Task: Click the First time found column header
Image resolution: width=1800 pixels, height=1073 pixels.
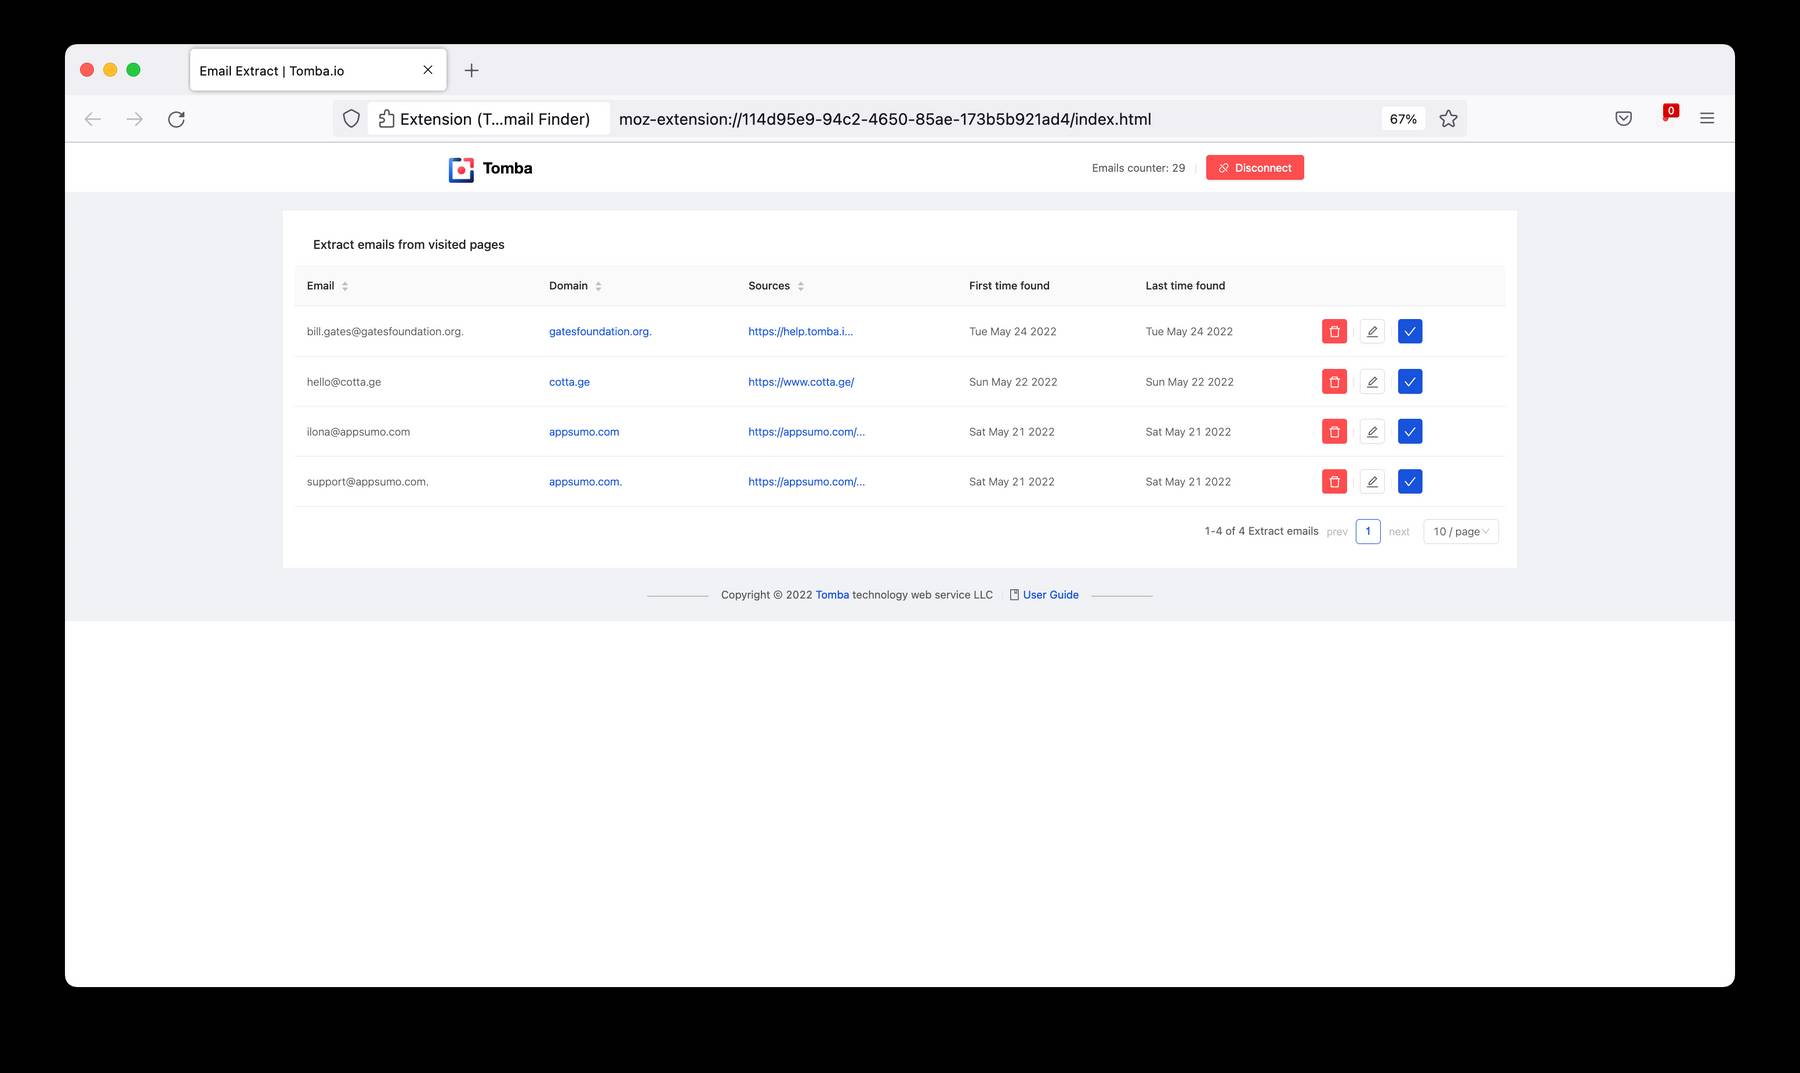Action: point(1009,286)
